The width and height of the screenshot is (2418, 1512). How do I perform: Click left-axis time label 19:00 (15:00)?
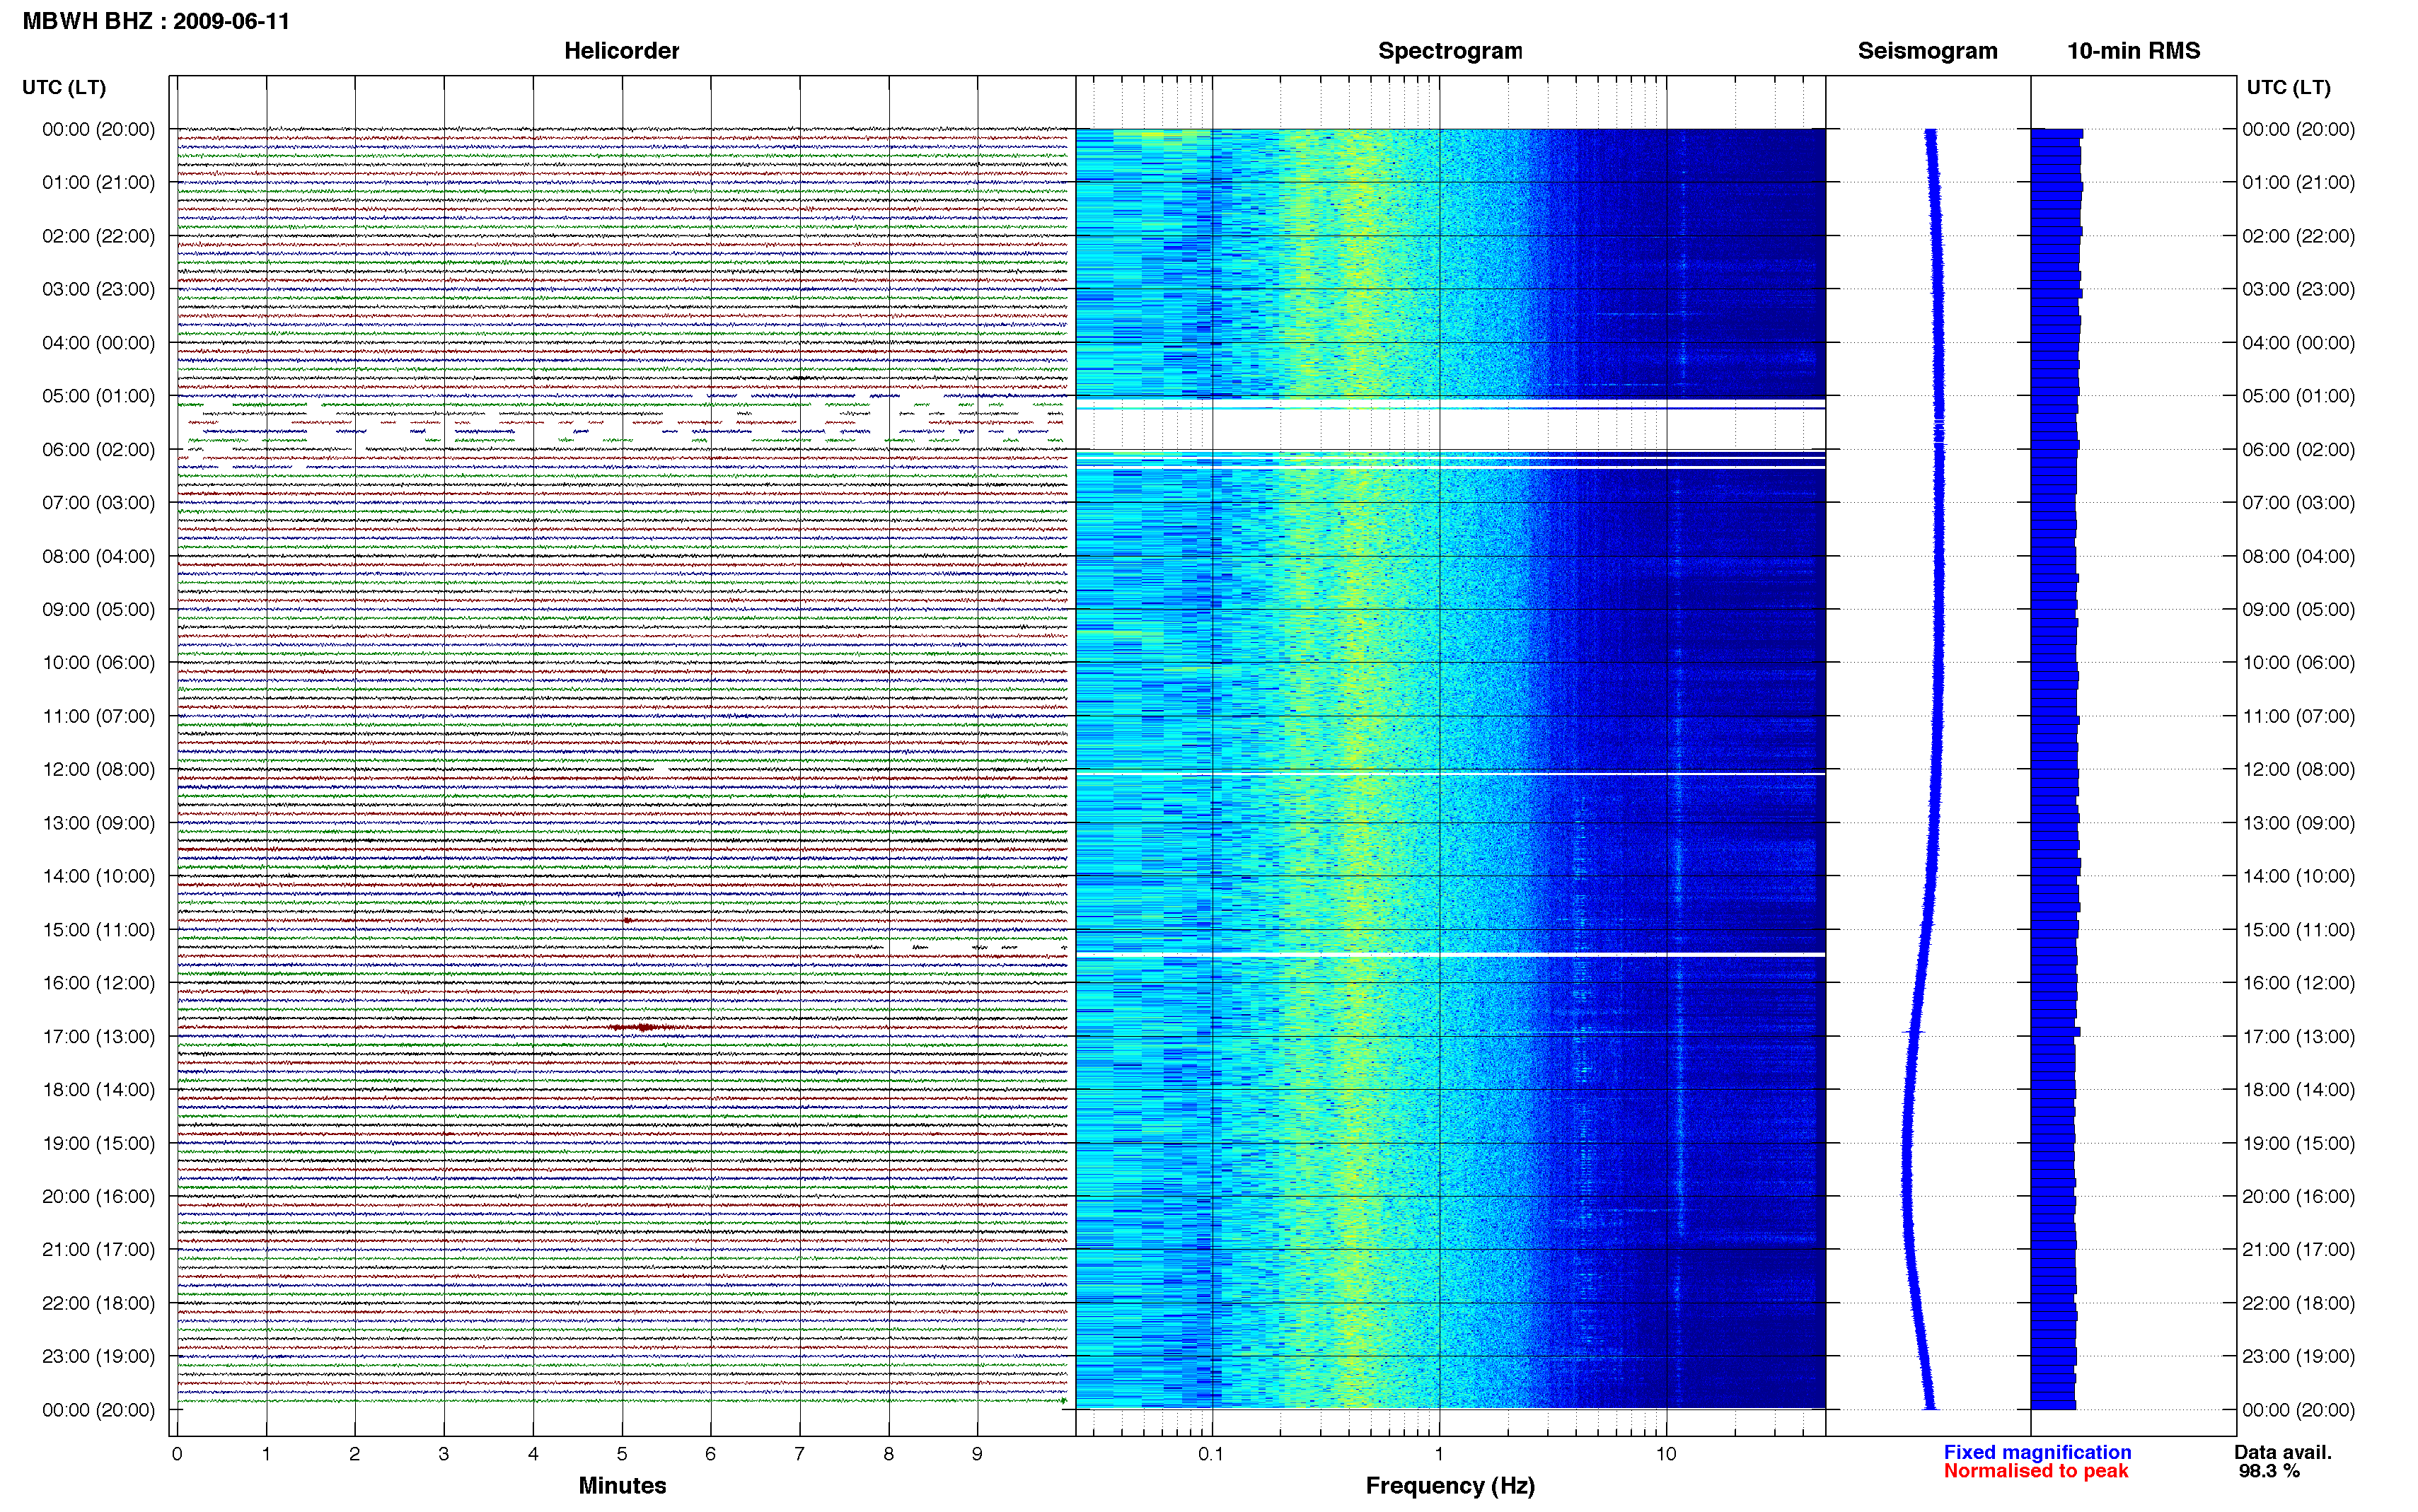pos(98,1143)
